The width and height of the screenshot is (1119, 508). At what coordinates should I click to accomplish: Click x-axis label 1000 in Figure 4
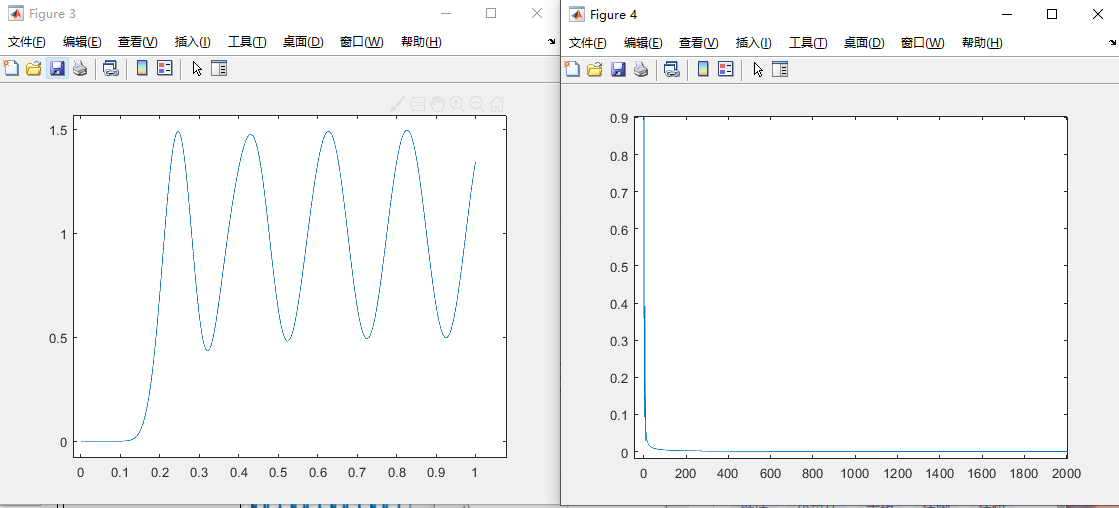click(855, 473)
